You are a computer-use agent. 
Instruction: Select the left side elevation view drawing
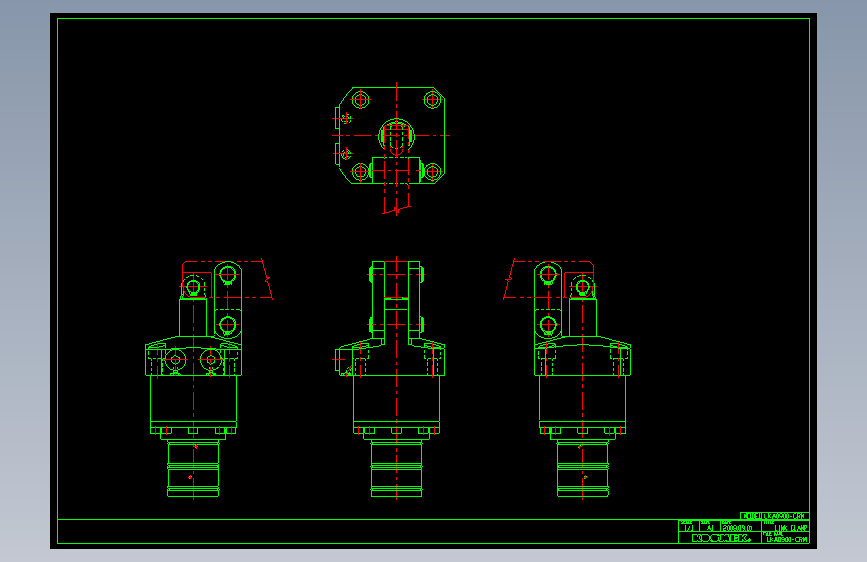click(x=209, y=379)
